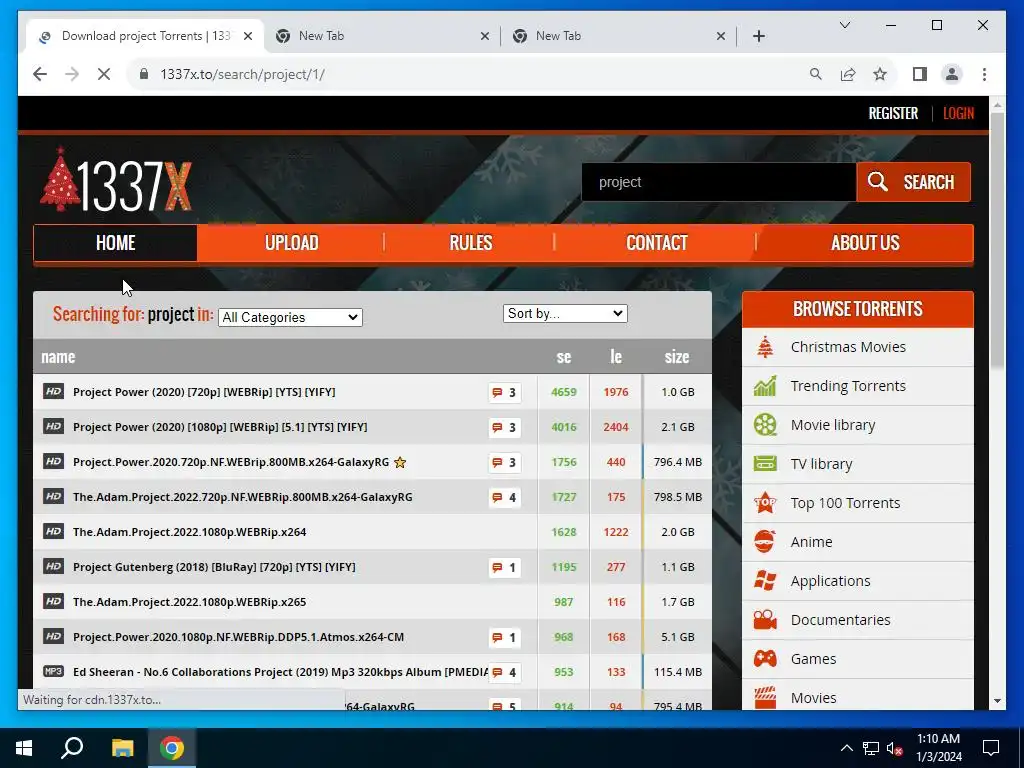Go to the HOME menu item
The image size is (1024, 768).
(x=116, y=243)
